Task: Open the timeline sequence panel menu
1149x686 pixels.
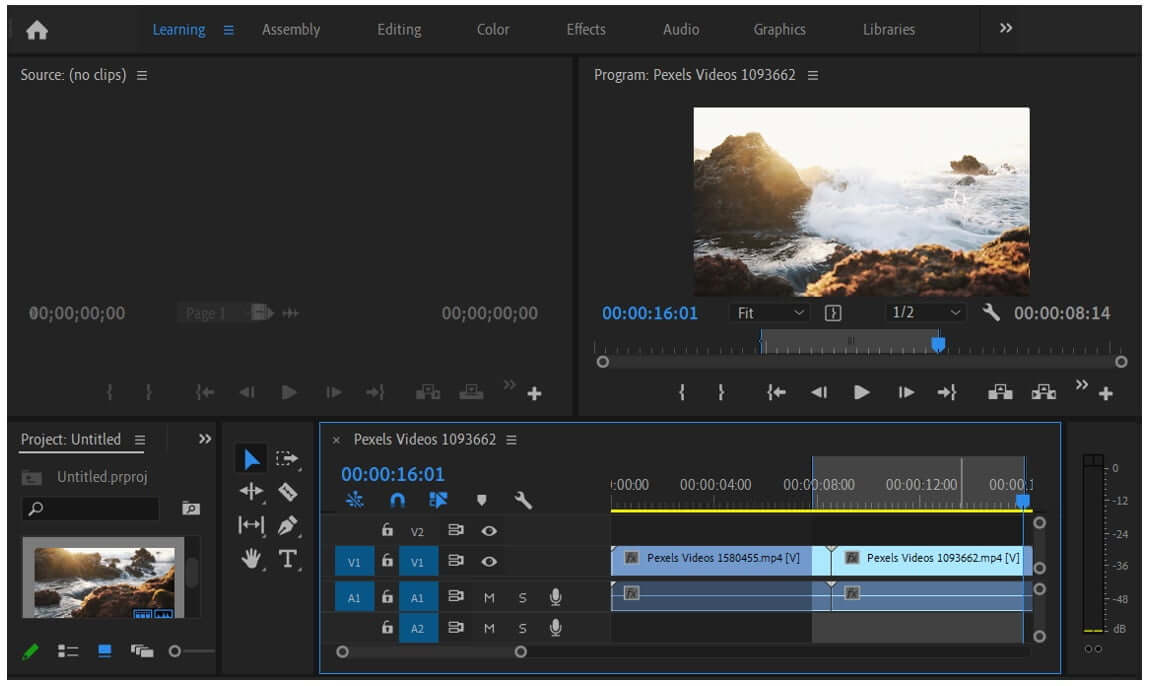Action: pos(511,440)
